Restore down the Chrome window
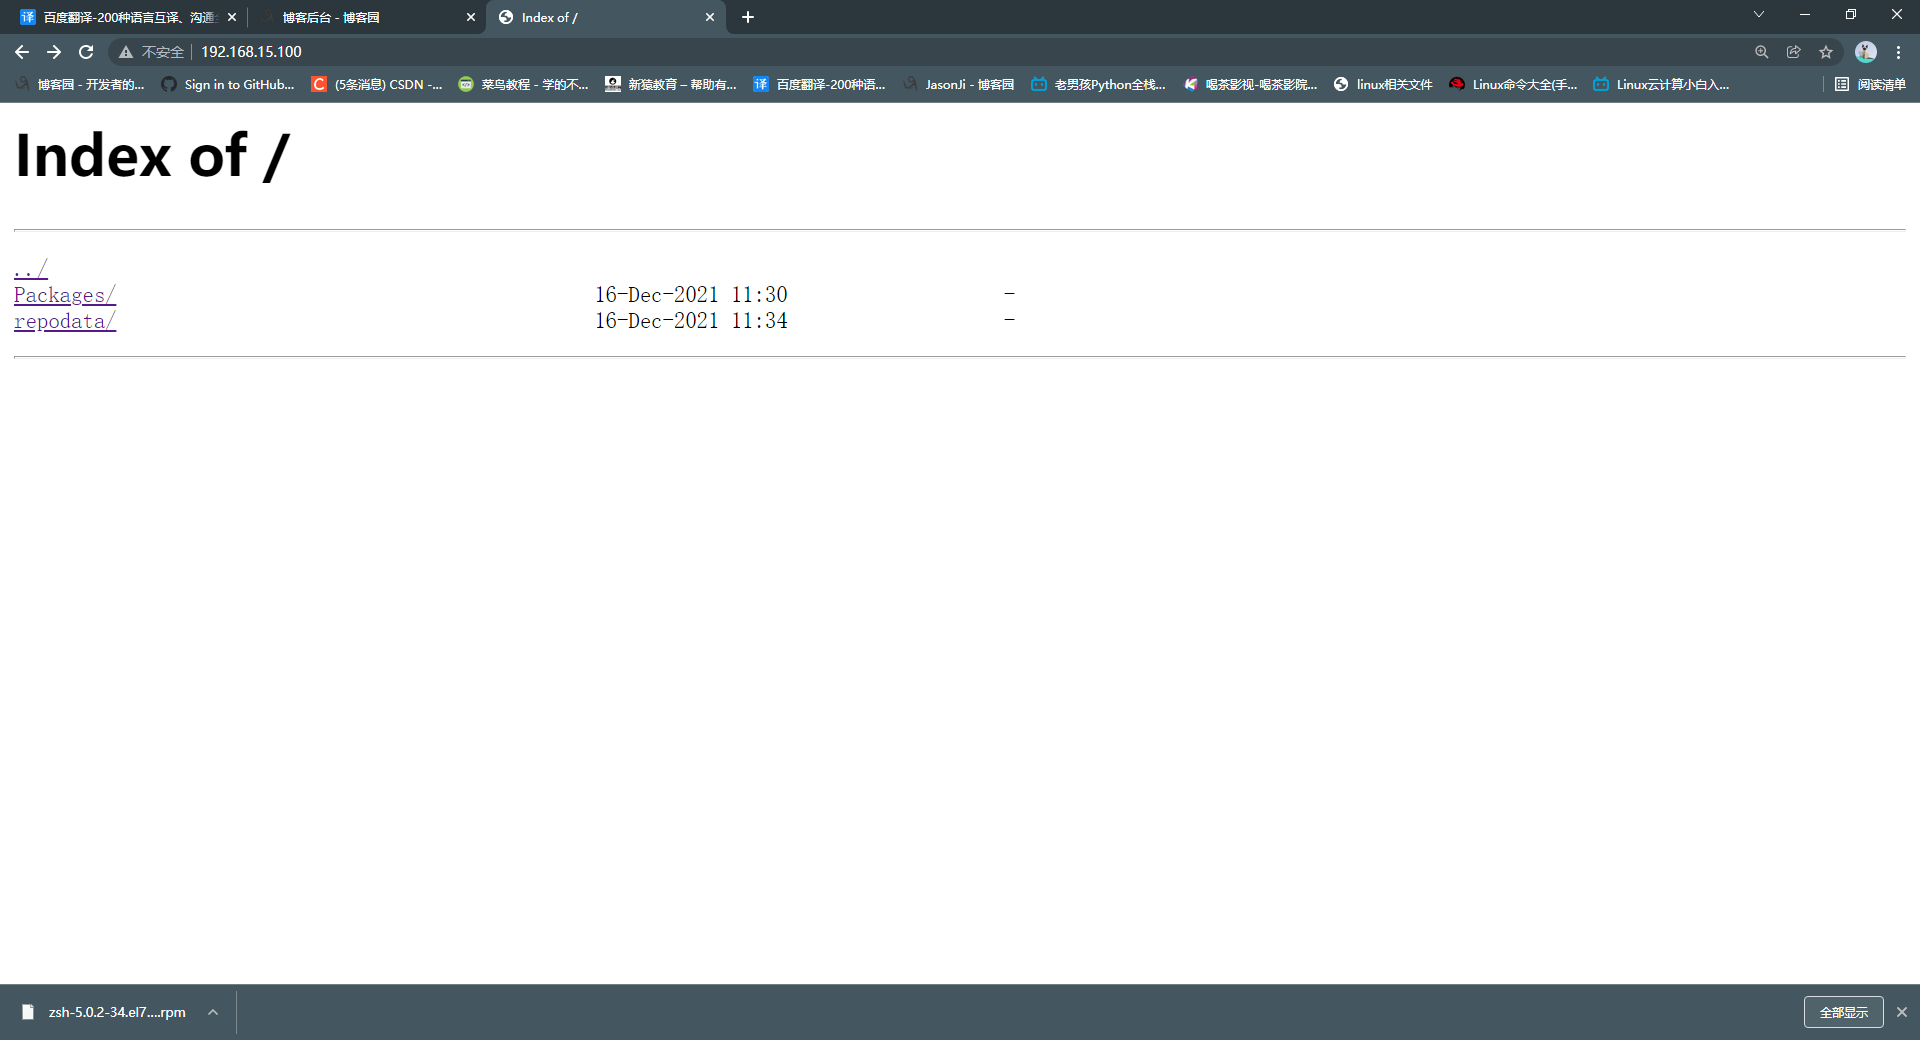Screen dimensions: 1920x1040 (x=1851, y=14)
